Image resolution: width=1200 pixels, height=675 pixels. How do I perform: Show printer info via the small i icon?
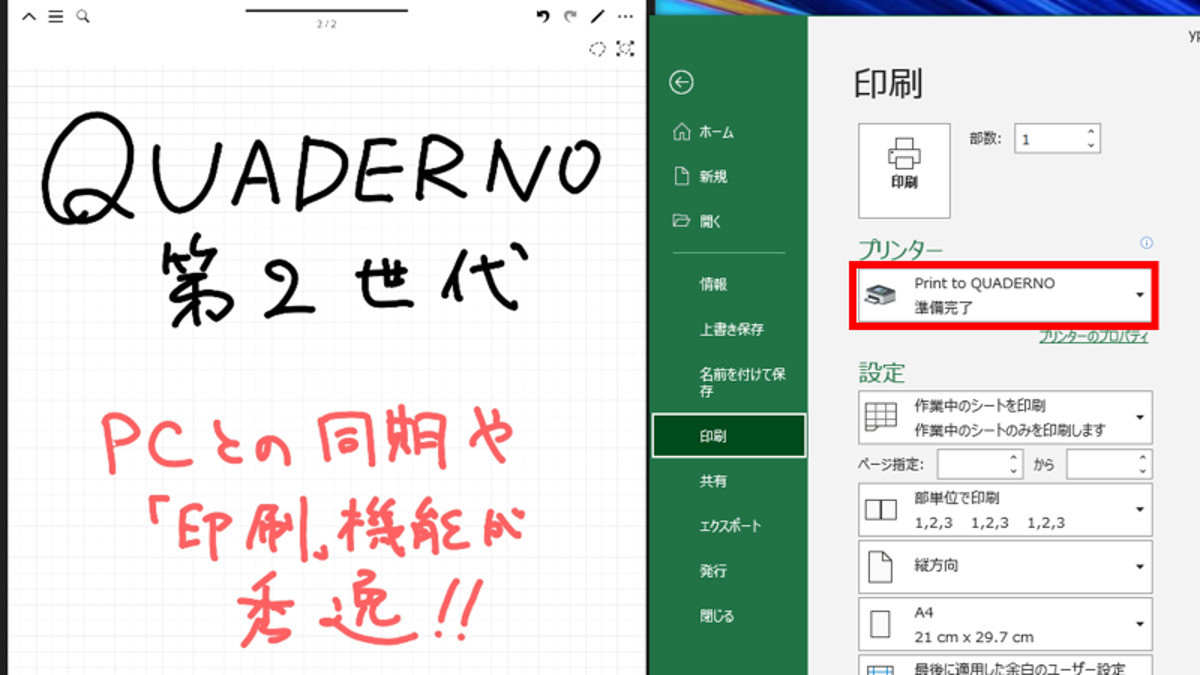[x=1146, y=243]
